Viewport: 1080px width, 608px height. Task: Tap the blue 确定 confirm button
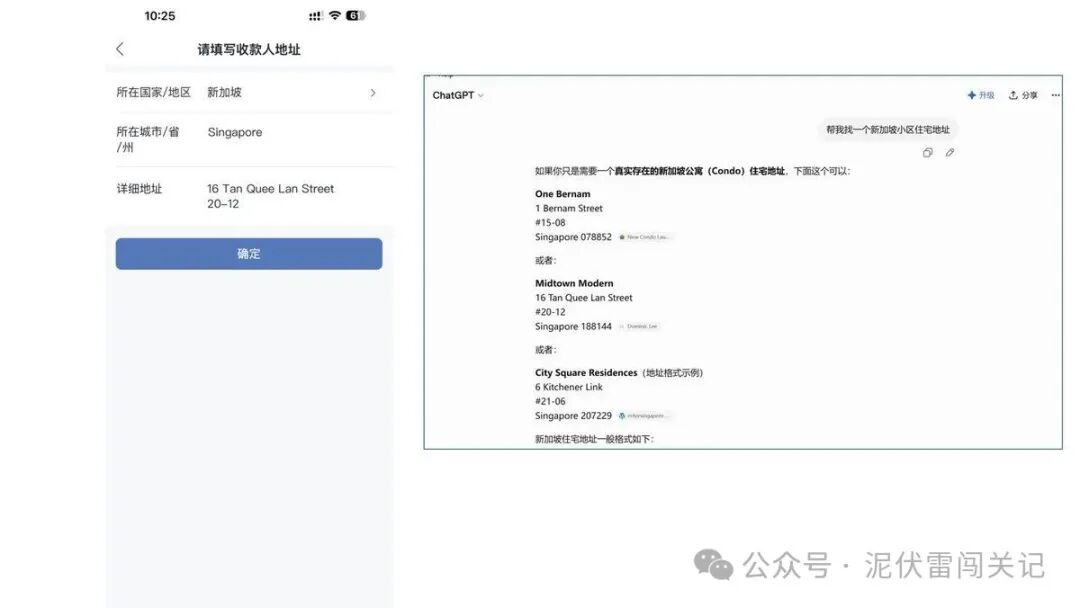click(249, 253)
